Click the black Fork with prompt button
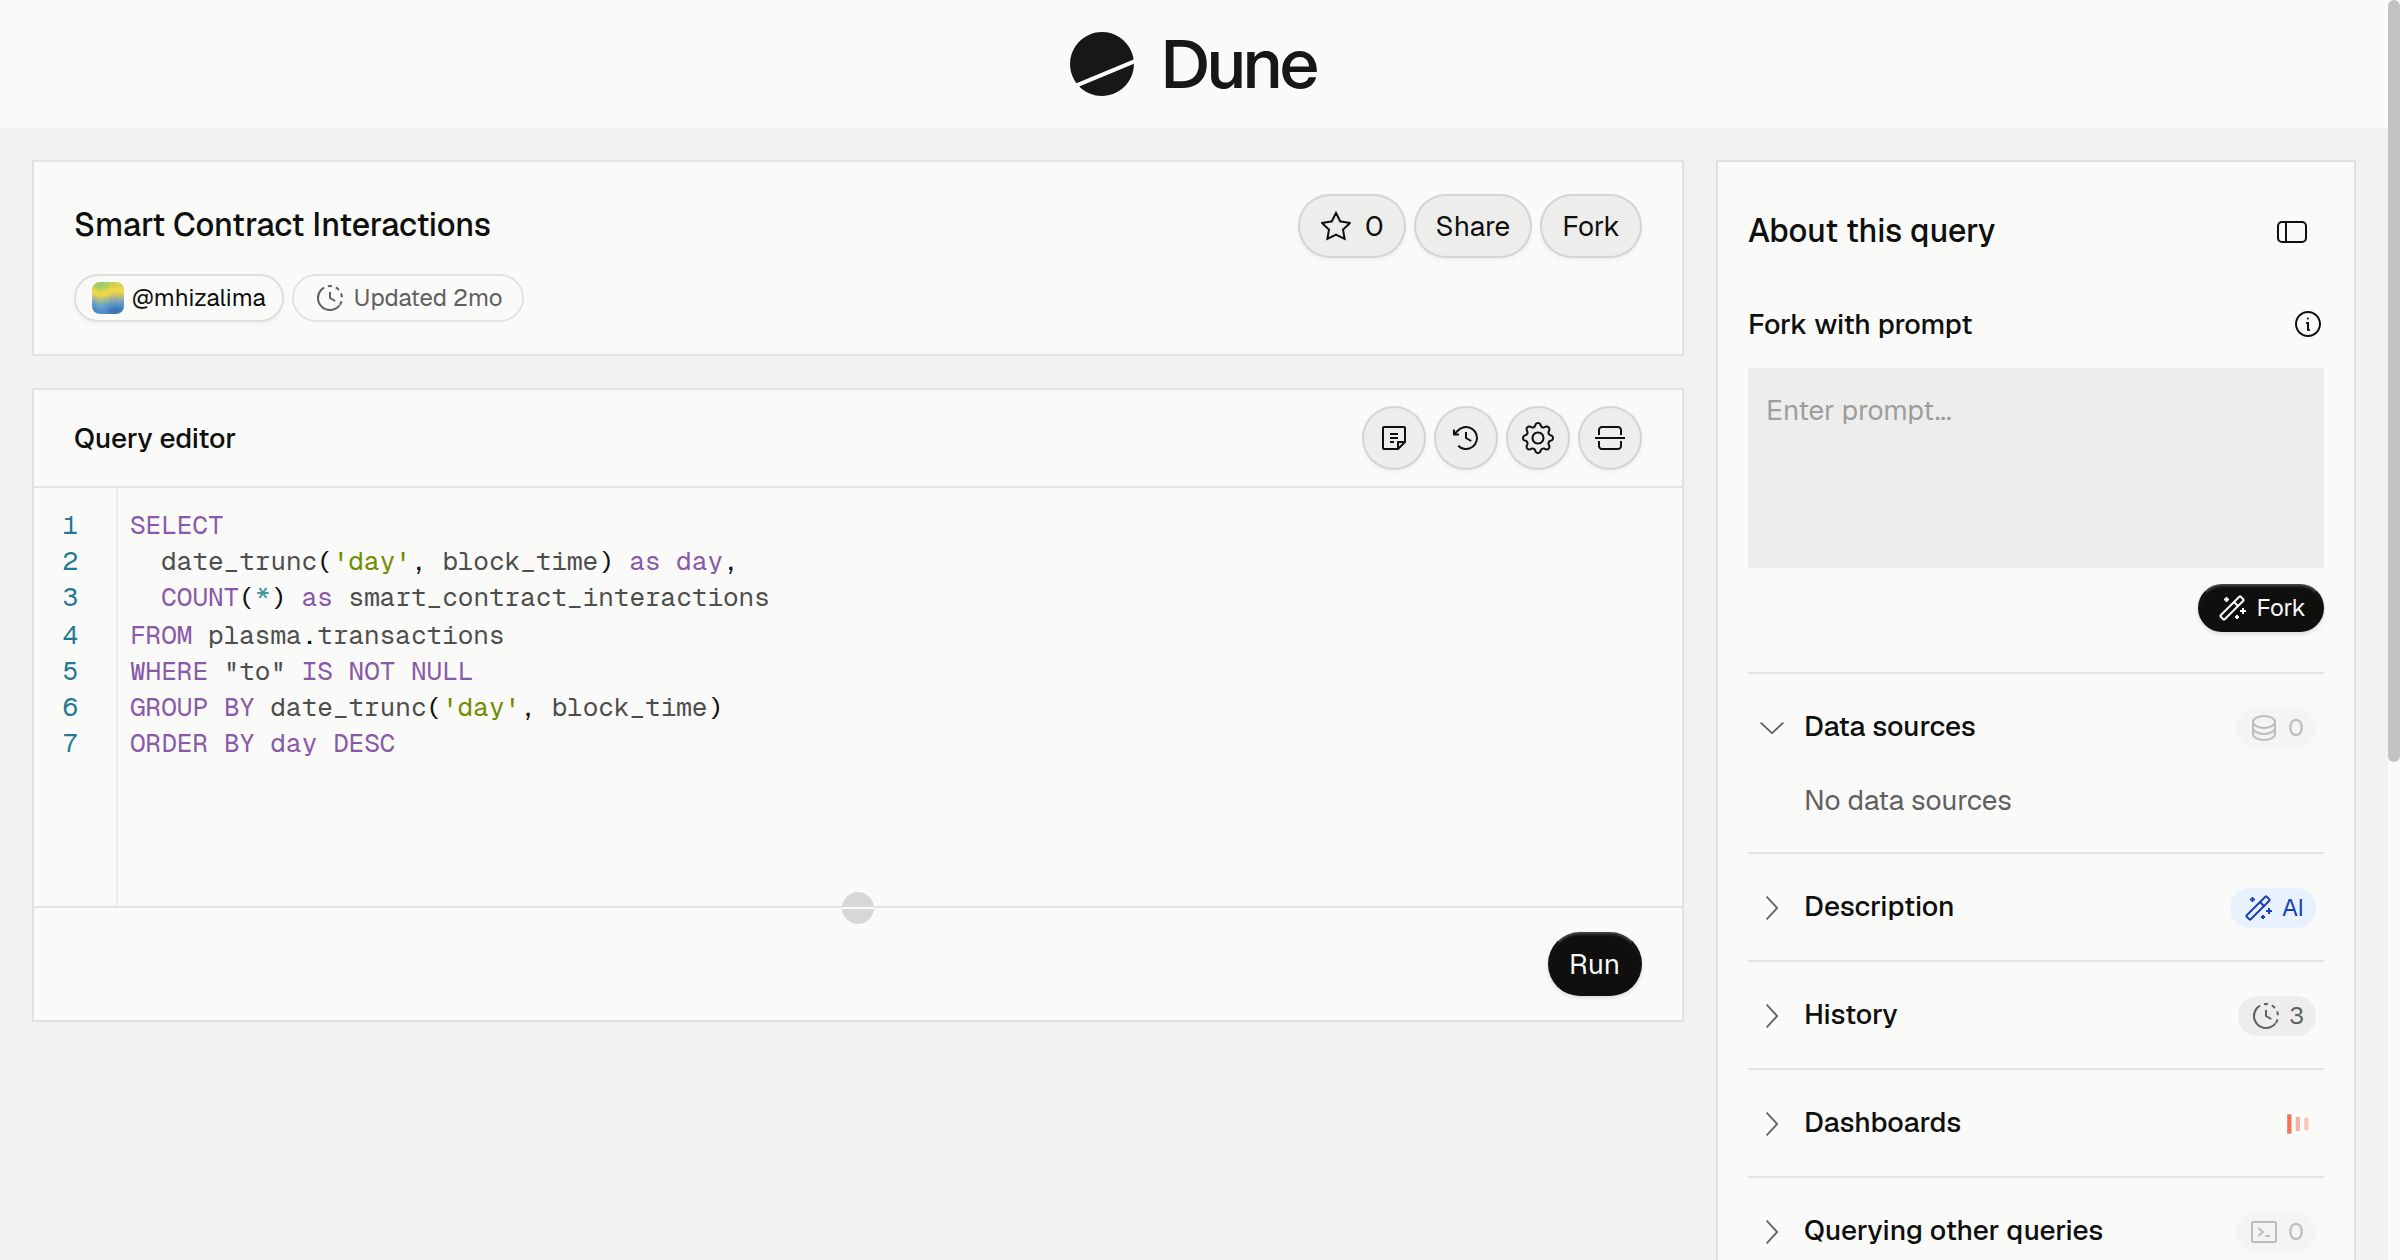The height and width of the screenshot is (1260, 2400). 2260,608
